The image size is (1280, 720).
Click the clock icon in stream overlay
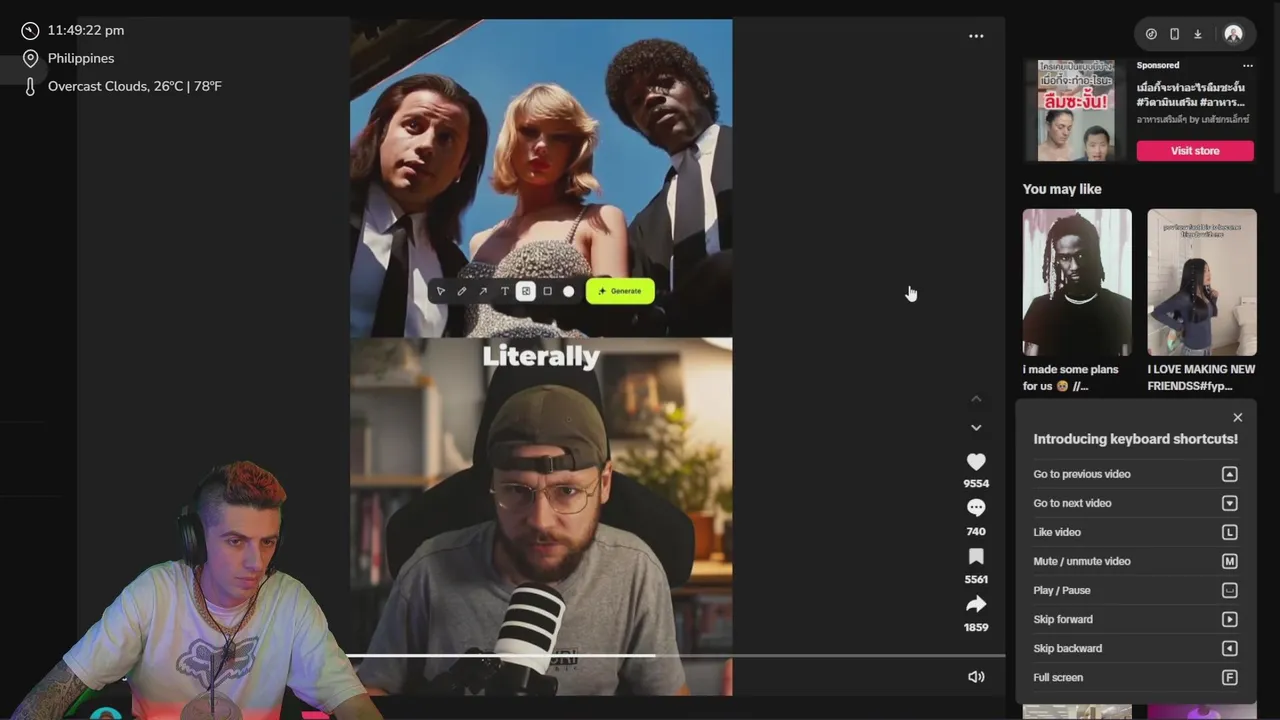click(x=30, y=31)
